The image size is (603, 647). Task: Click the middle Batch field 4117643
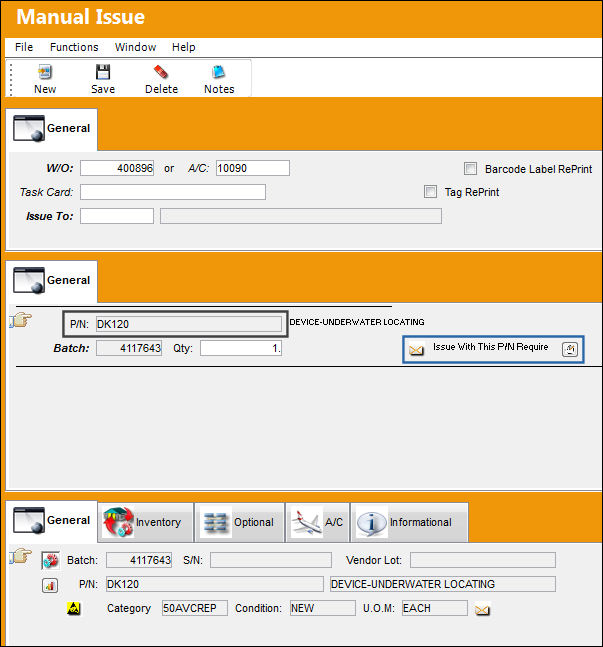[x=129, y=348]
